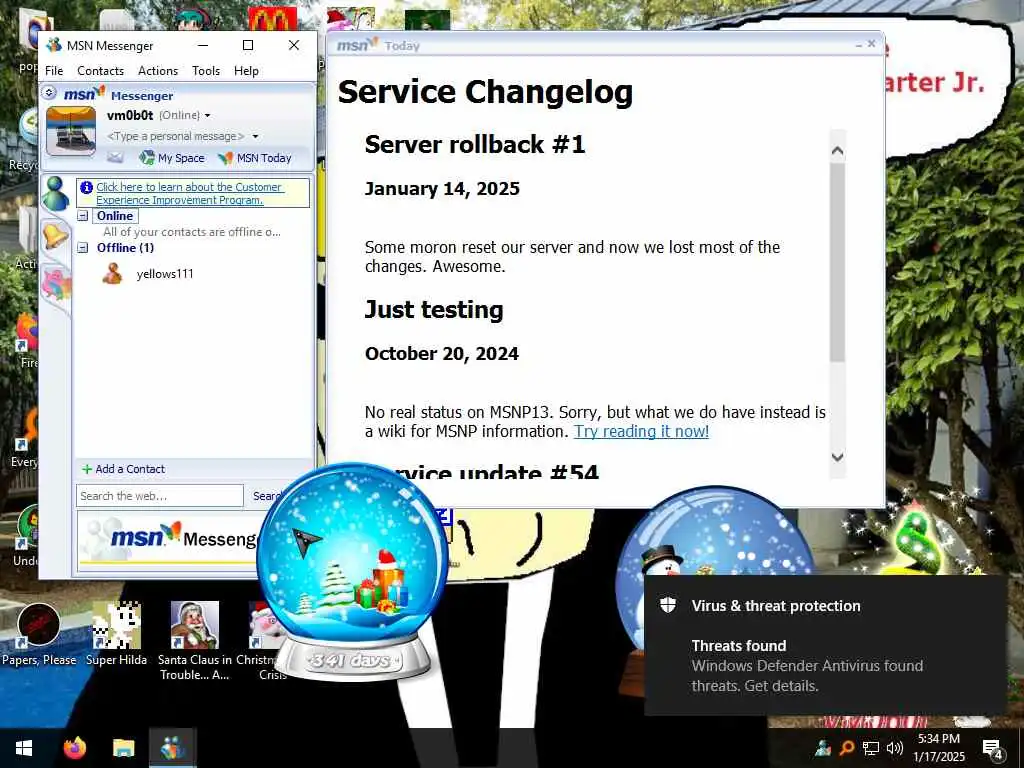Select the contacts buddy tab icon
The width and height of the screenshot is (1024, 768).
click(x=56, y=194)
